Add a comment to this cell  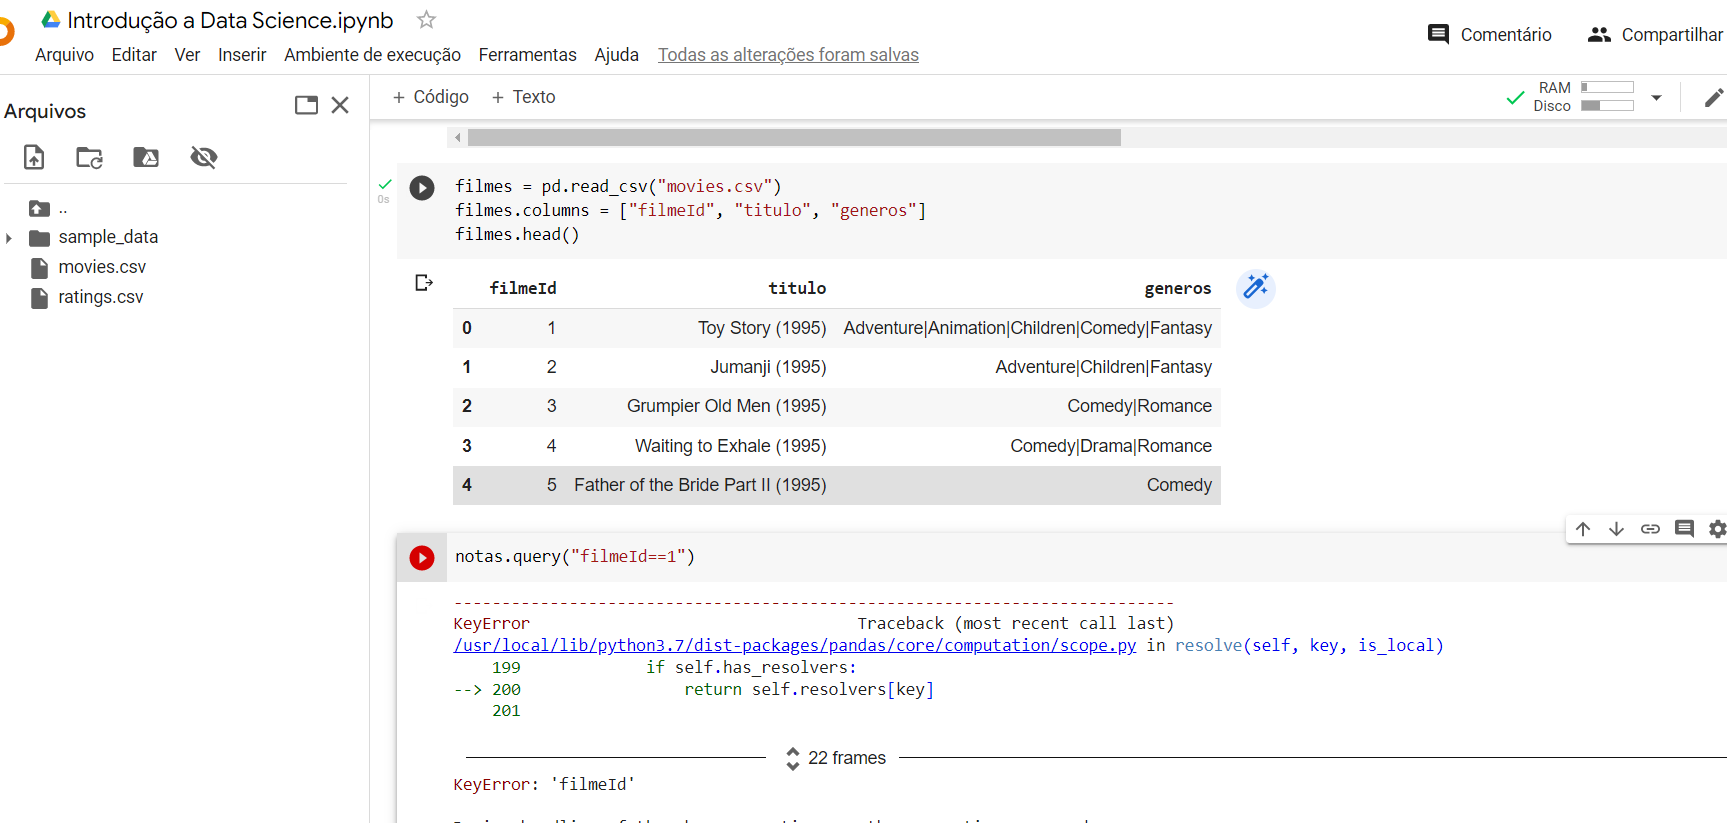[1684, 529]
